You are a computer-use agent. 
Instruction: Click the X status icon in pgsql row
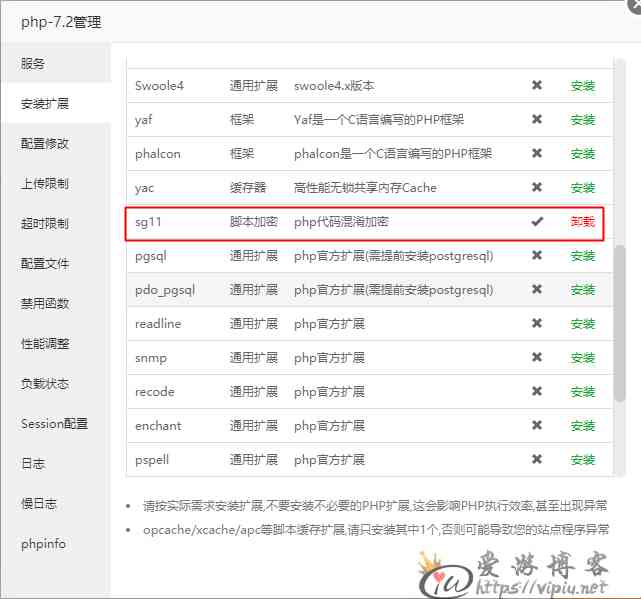537,255
